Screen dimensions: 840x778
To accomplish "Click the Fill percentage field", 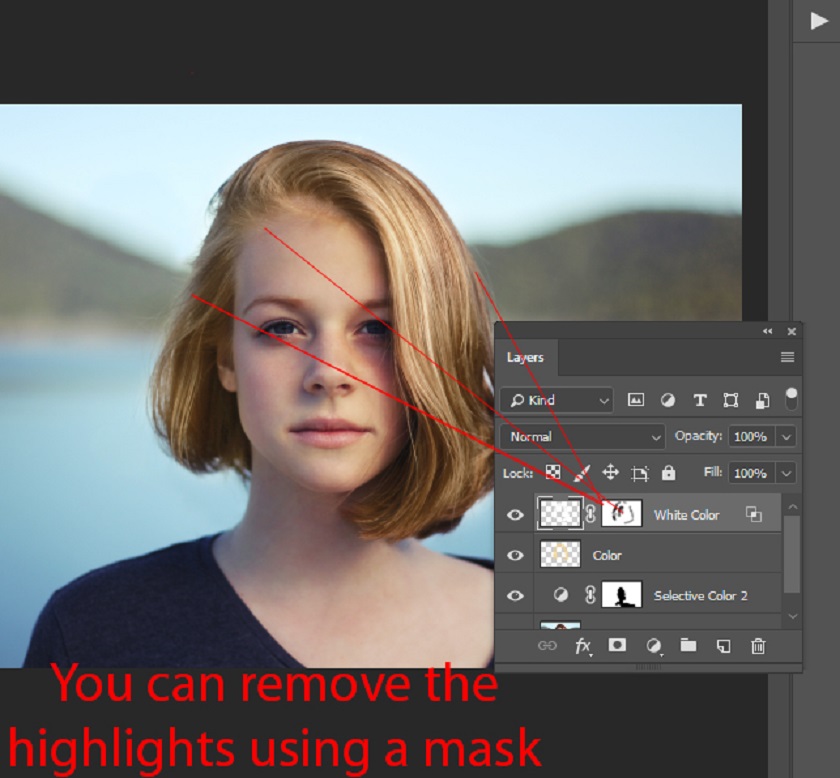I will (750, 473).
